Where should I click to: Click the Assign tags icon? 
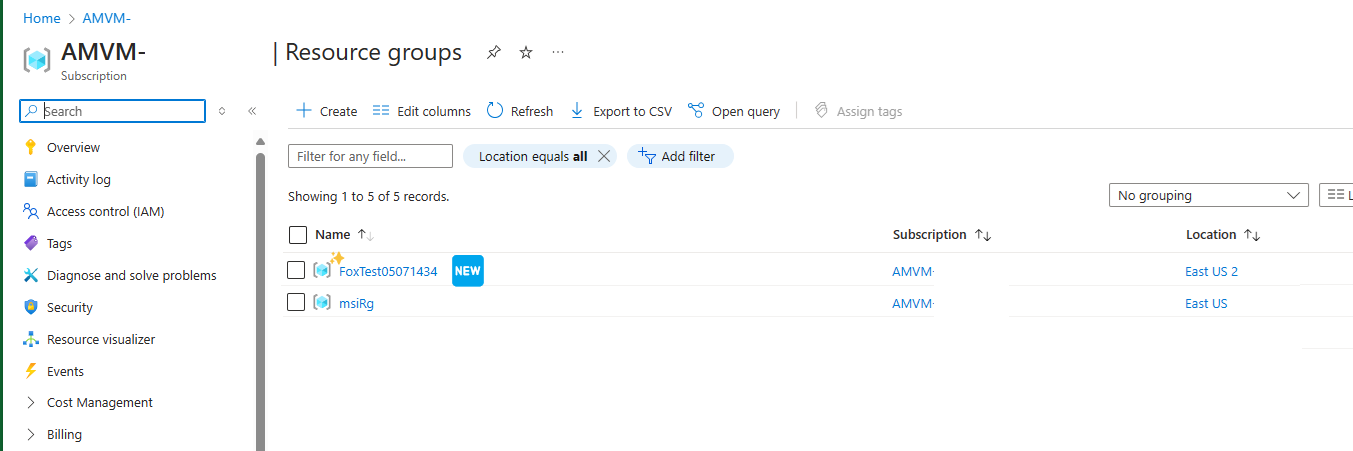[x=821, y=111]
